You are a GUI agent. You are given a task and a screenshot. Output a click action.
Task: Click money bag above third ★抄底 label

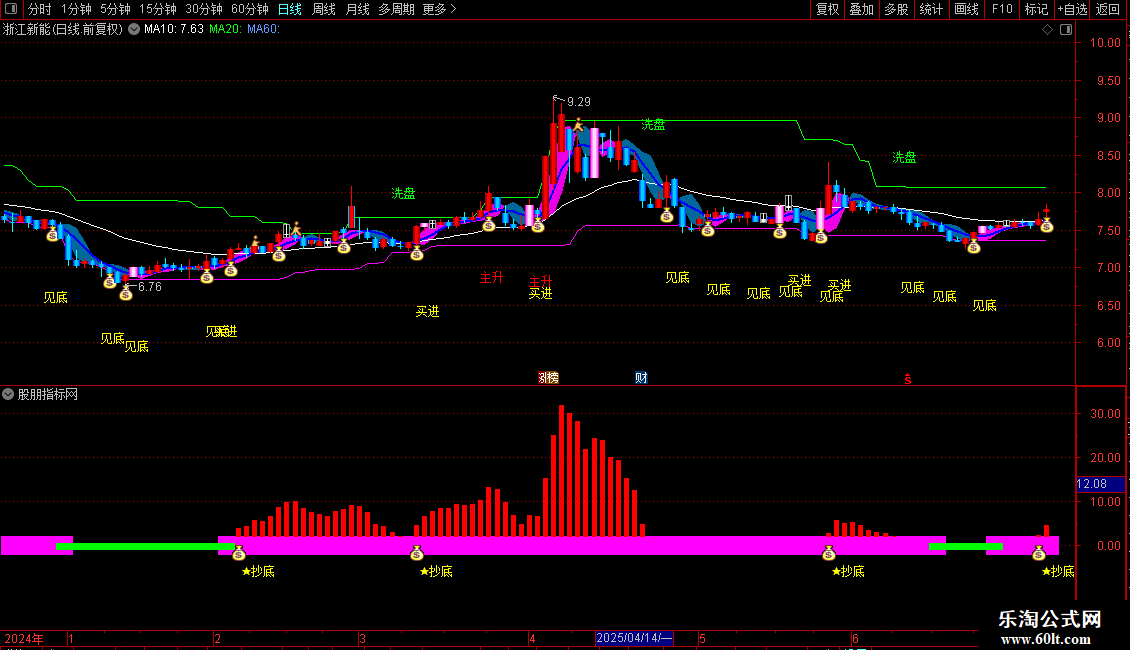(x=829, y=553)
